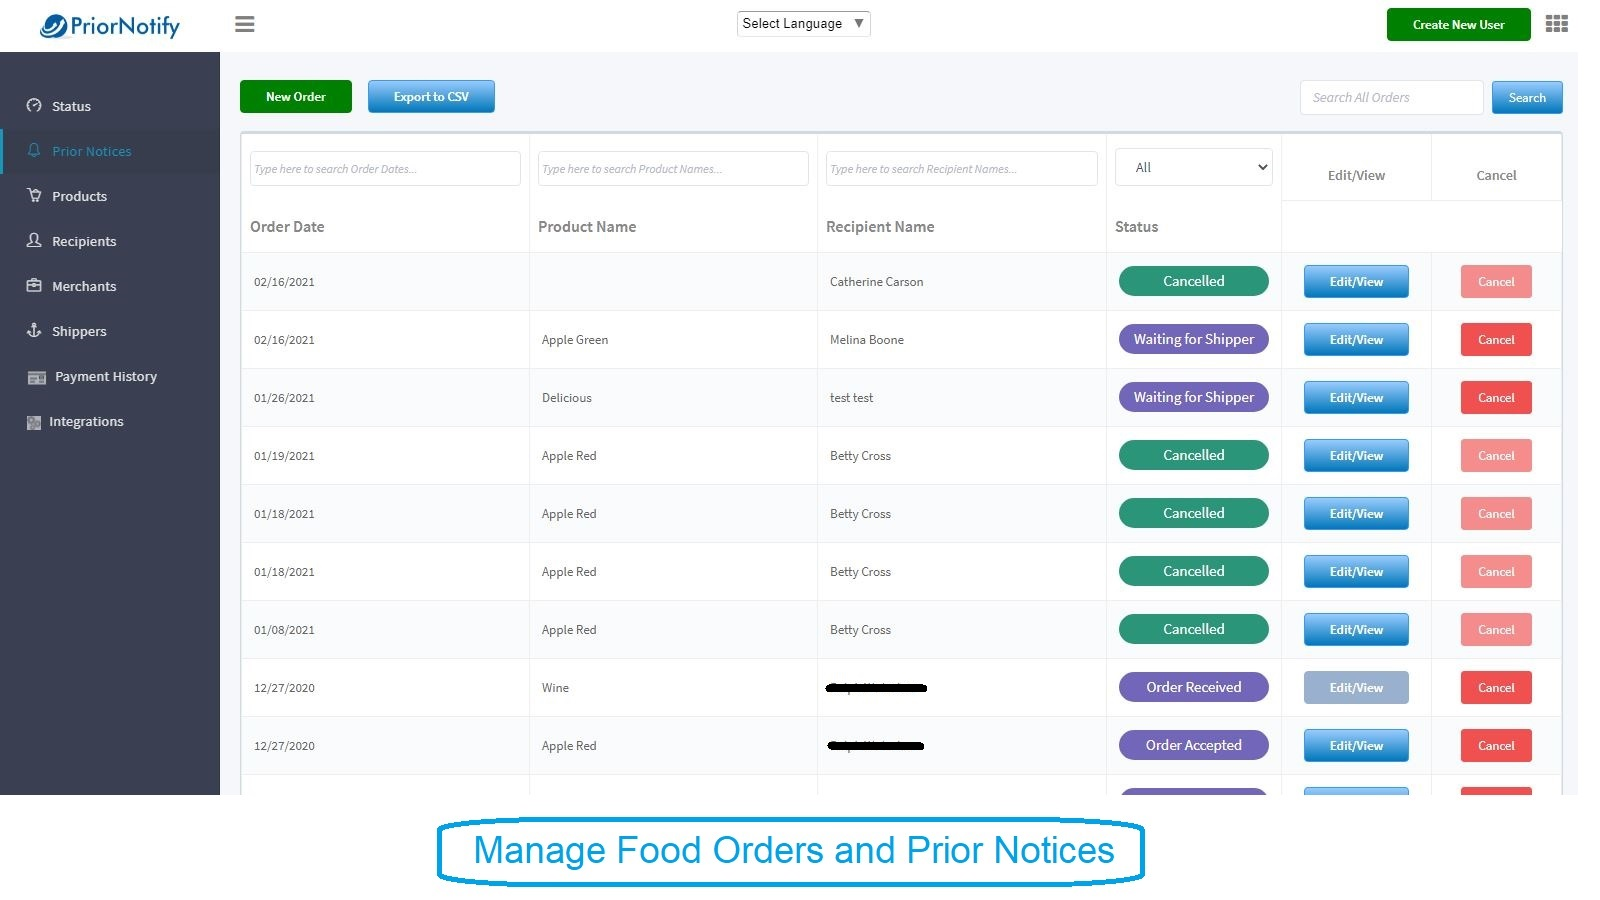Open Recipients via its person icon

click(34, 240)
